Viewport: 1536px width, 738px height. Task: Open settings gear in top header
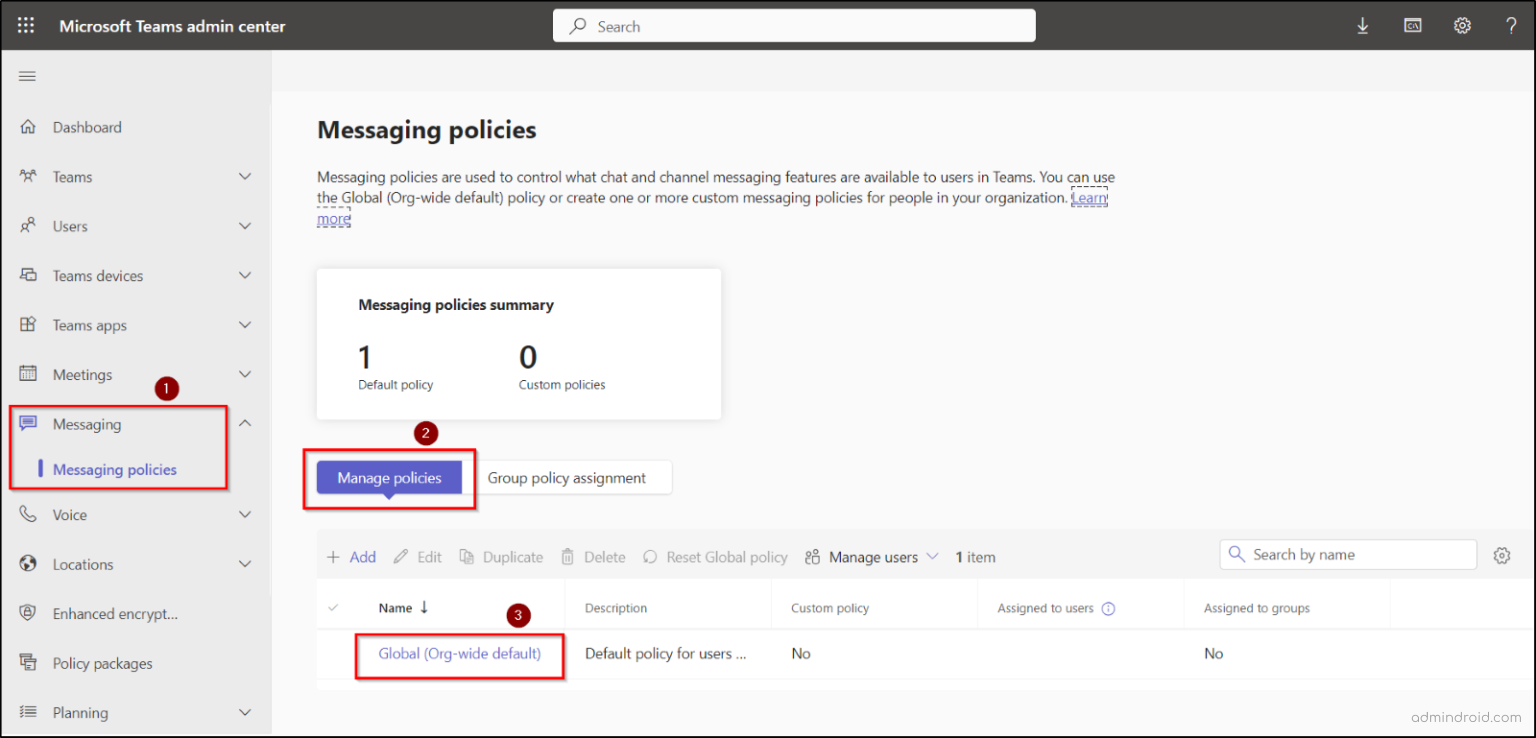(x=1462, y=26)
